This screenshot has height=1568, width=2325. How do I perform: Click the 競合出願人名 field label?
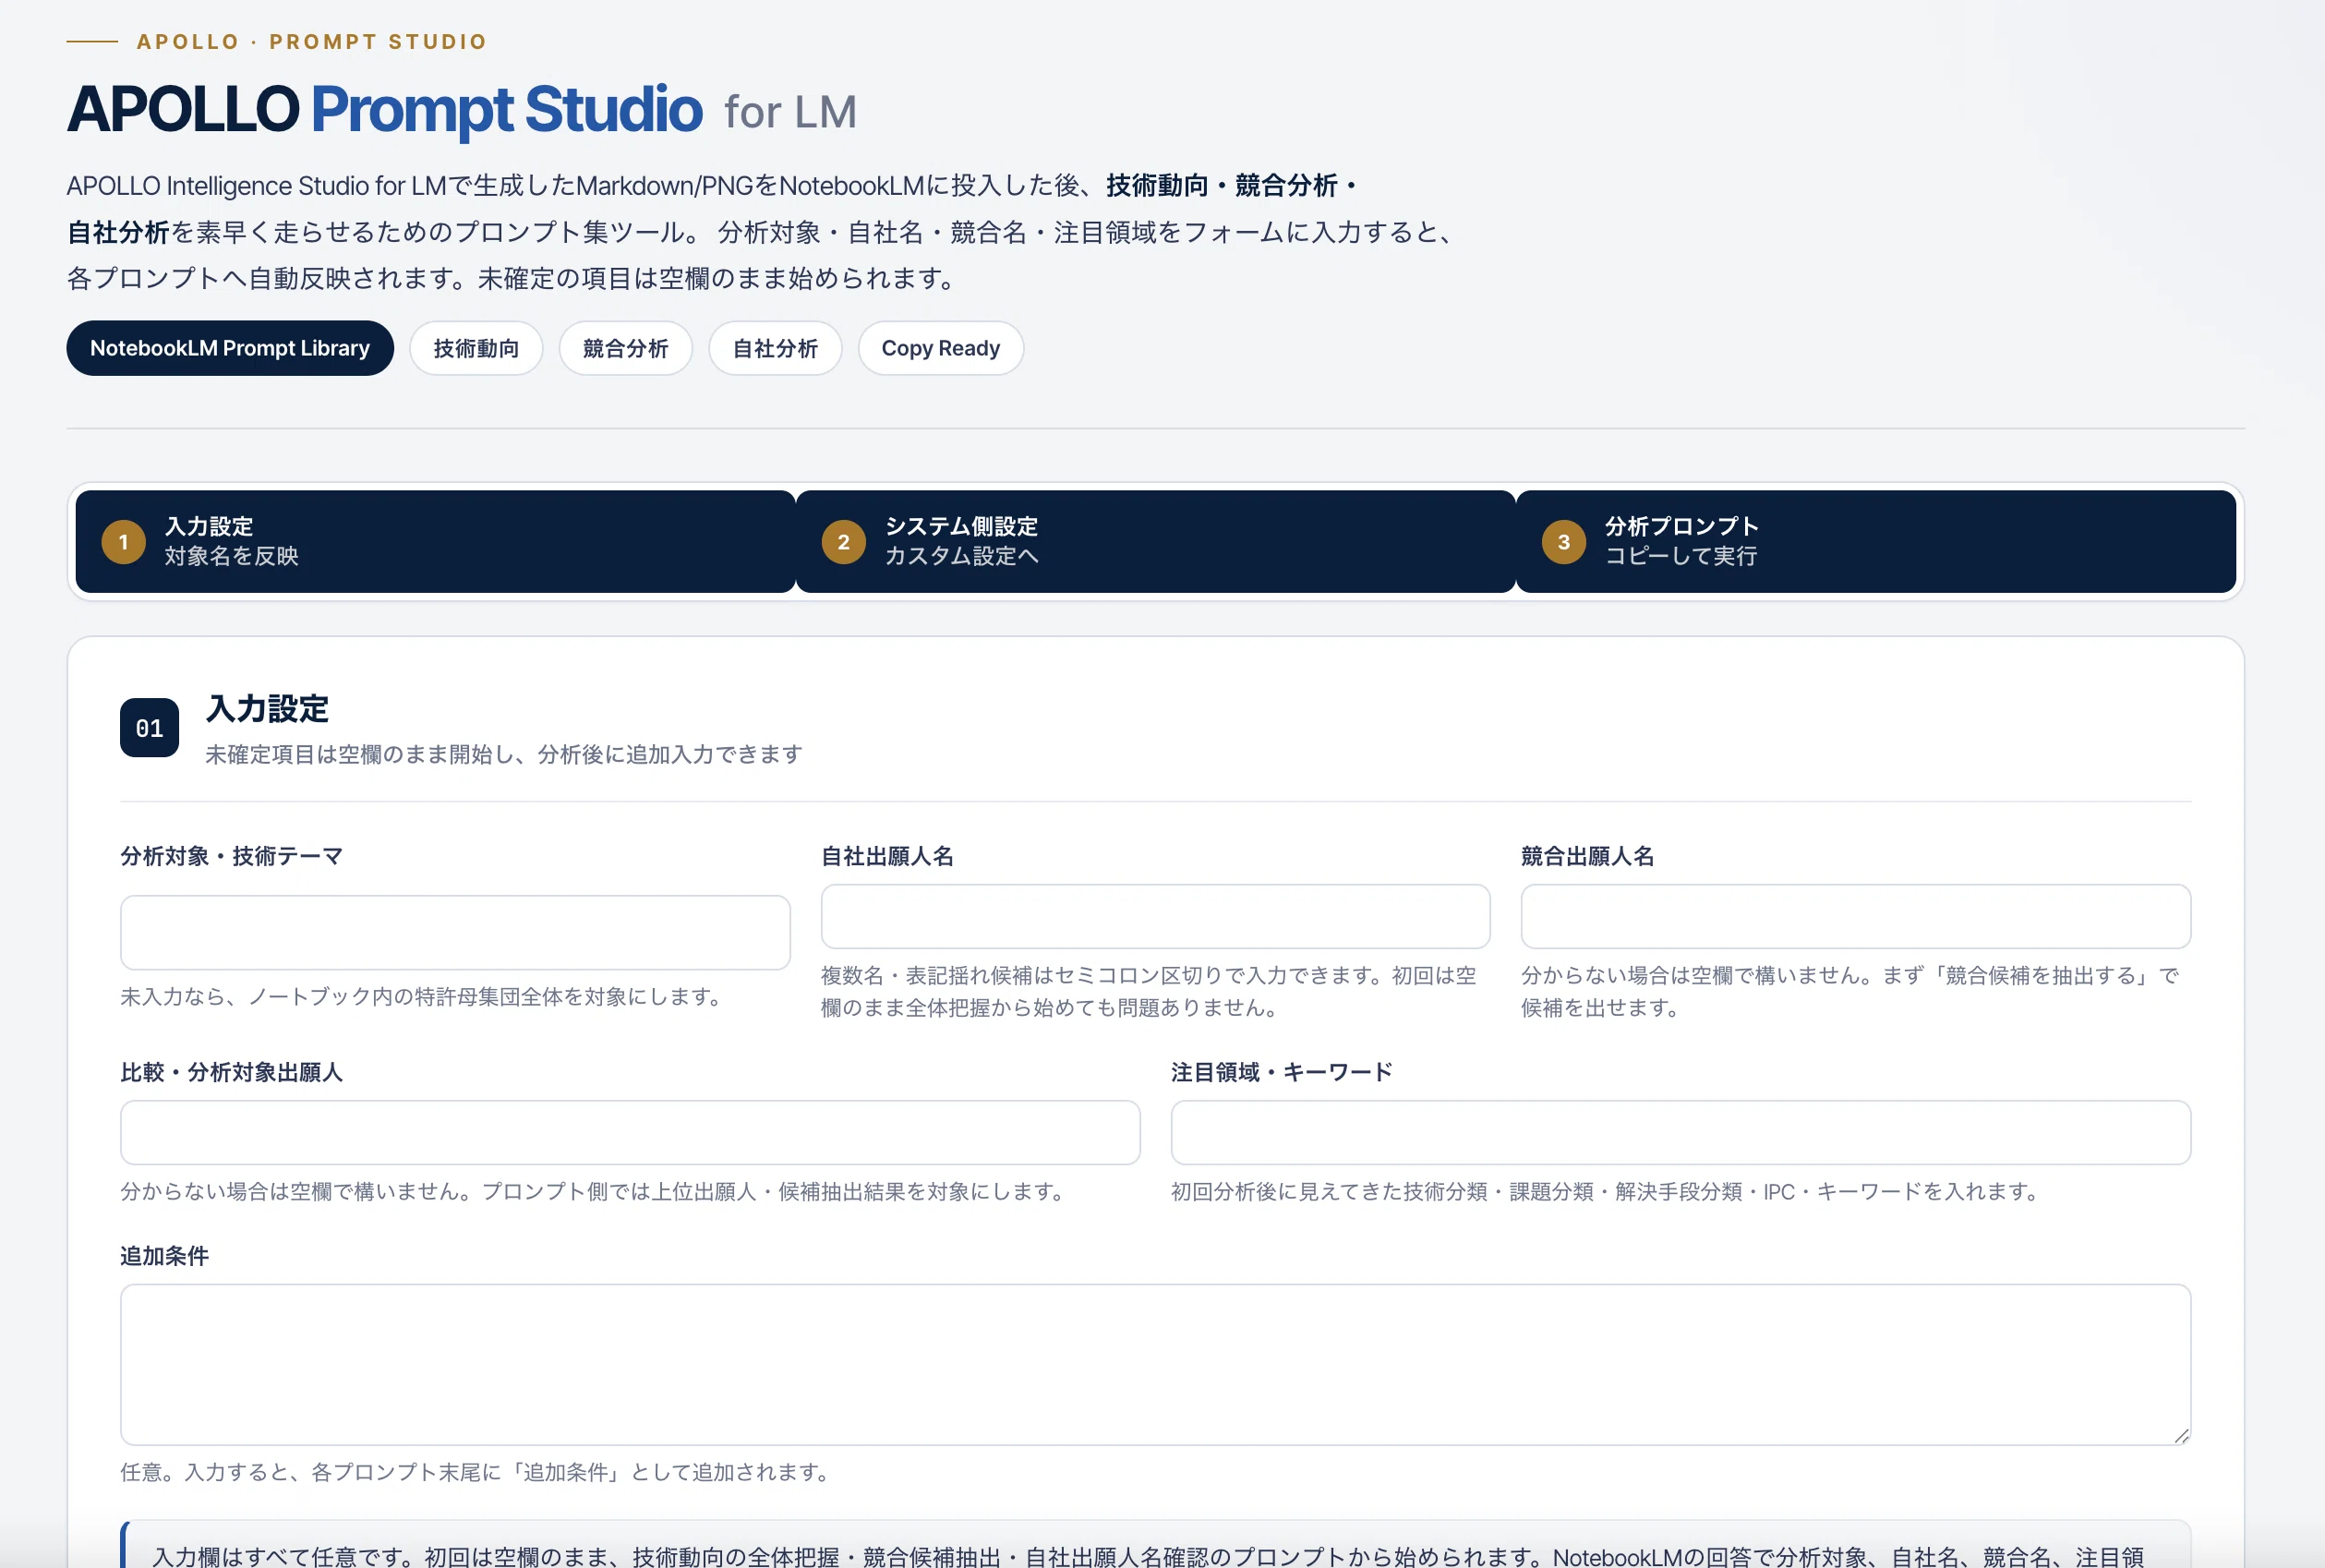[x=1587, y=856]
